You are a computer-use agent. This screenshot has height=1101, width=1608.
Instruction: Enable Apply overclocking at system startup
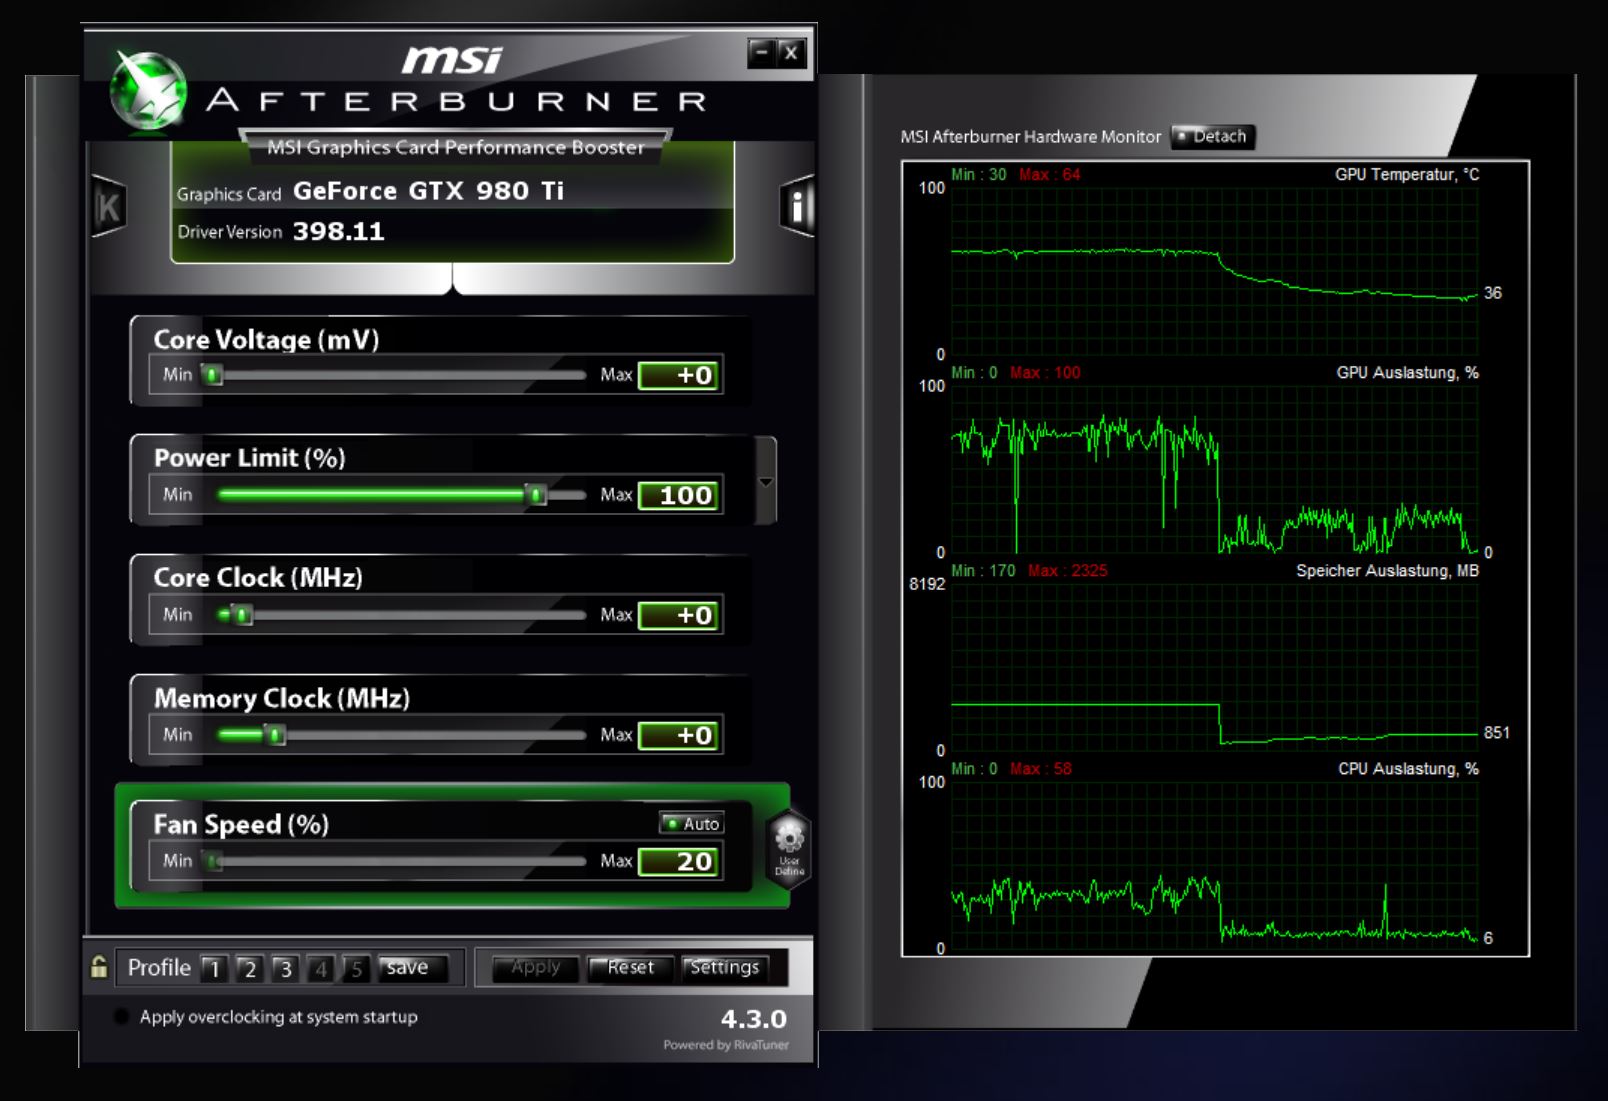point(122,1017)
